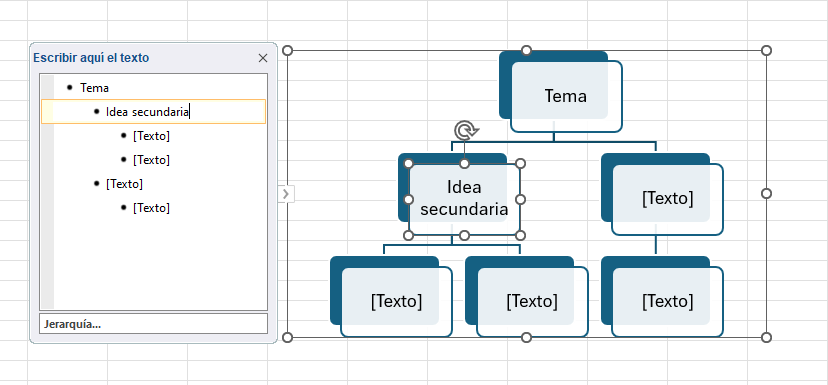This screenshot has width=828, height=385.
Task: Select the 'Tema' shape in the diagram
Action: point(566,96)
